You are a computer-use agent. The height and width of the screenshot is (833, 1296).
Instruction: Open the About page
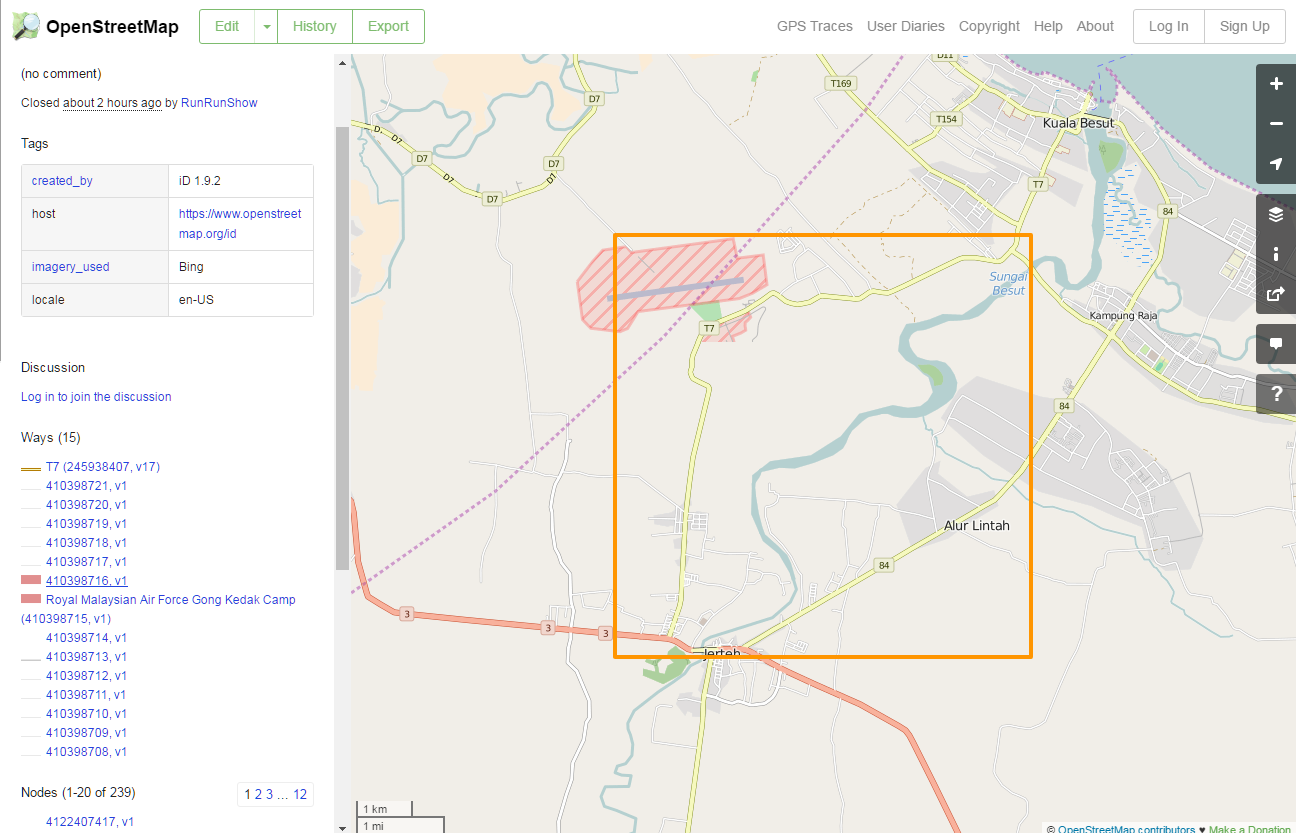1095,27
